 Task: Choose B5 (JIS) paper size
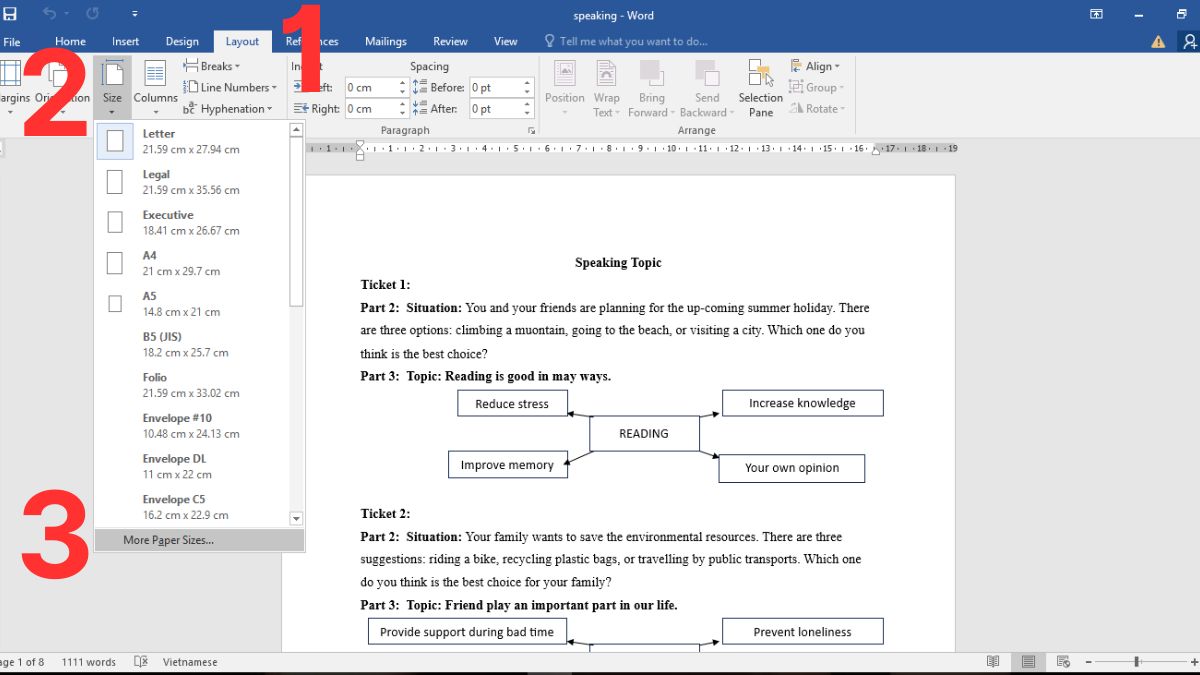pos(193,345)
